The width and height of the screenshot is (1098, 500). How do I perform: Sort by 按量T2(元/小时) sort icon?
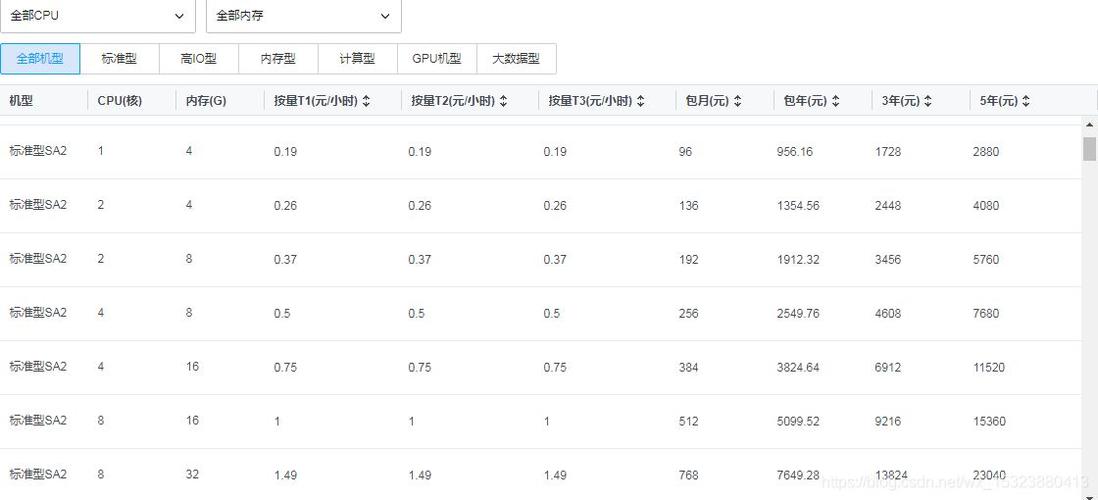click(503, 102)
